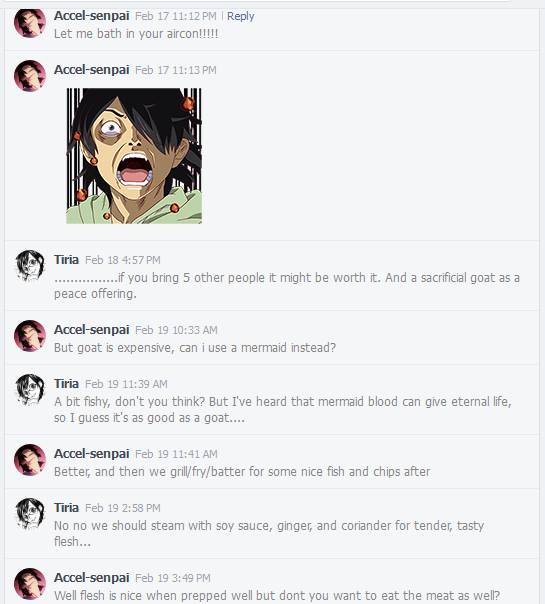
Task: Open Accel-senpai avatar on aircon comment
Action: coord(30,22)
